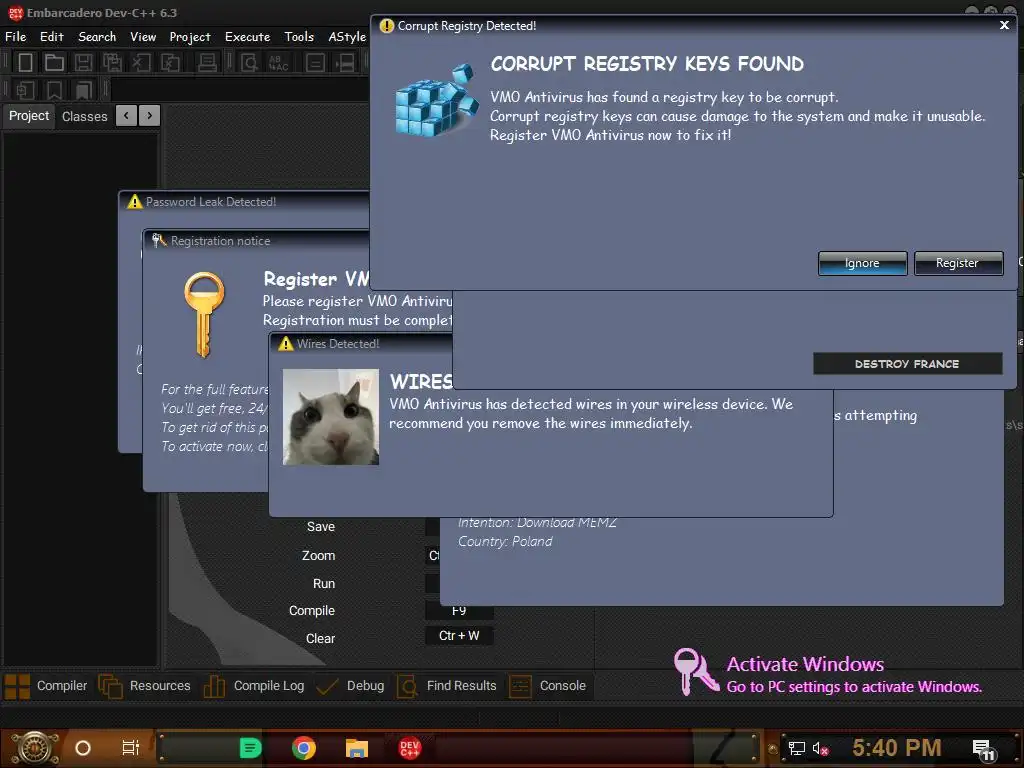Click the Close file toolbar icon
Screen dimensions: 1024x768
[141, 63]
